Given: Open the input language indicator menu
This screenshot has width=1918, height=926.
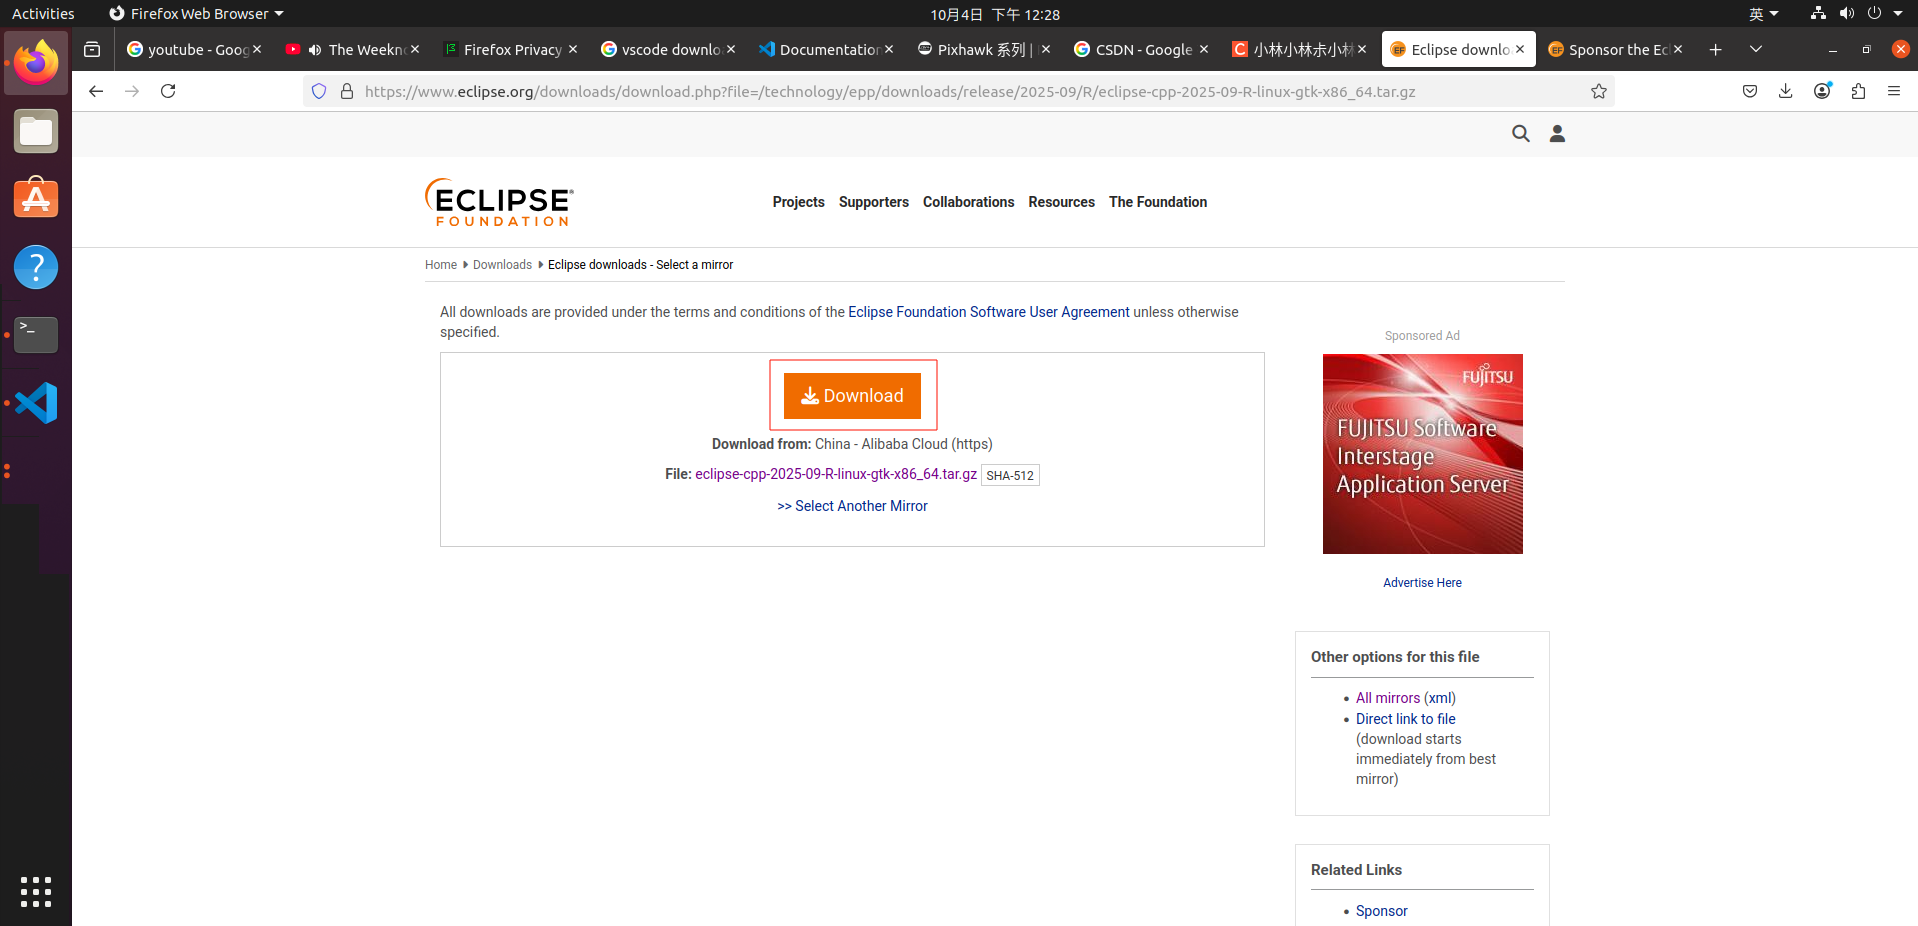Looking at the screenshot, I should pyautogui.click(x=1763, y=14).
